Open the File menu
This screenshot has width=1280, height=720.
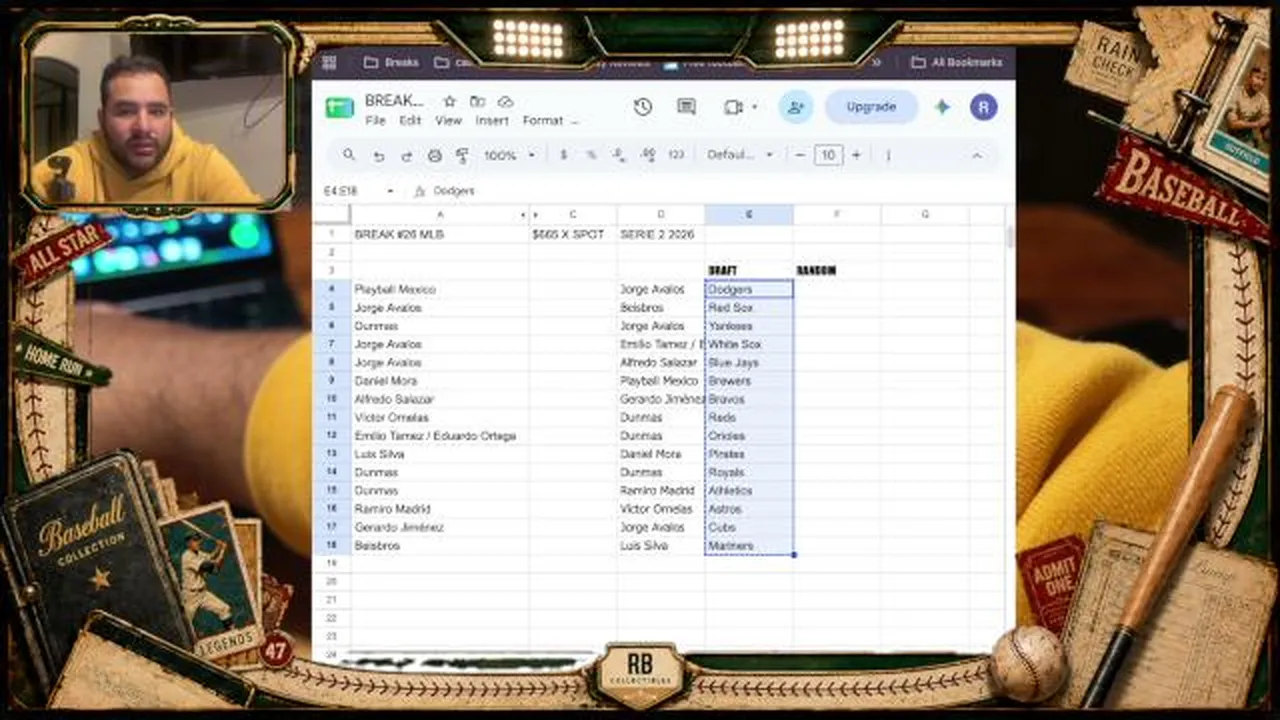click(x=375, y=121)
